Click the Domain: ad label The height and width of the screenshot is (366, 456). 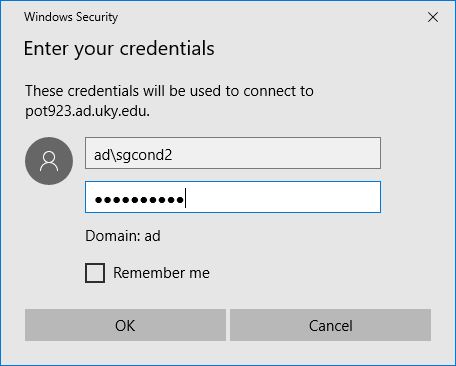[x=123, y=236]
